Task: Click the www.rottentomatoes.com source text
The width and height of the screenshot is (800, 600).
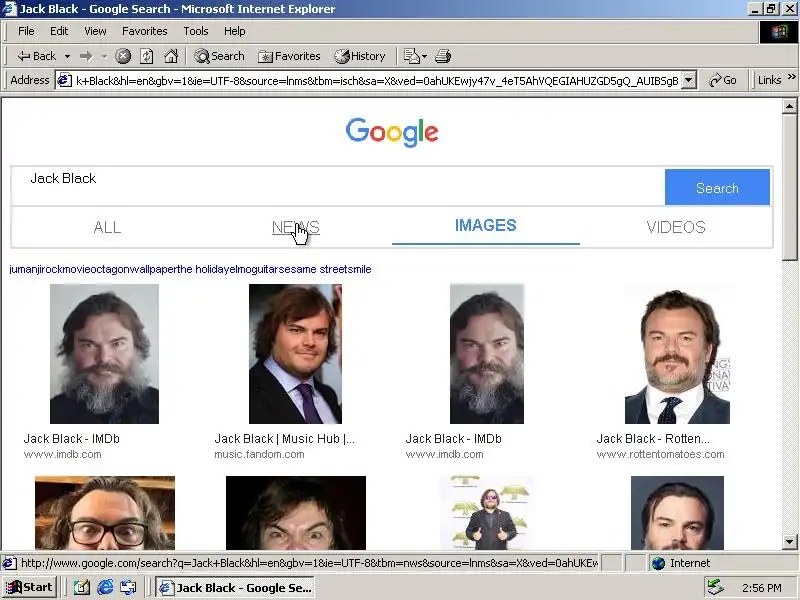Action: [660, 455]
